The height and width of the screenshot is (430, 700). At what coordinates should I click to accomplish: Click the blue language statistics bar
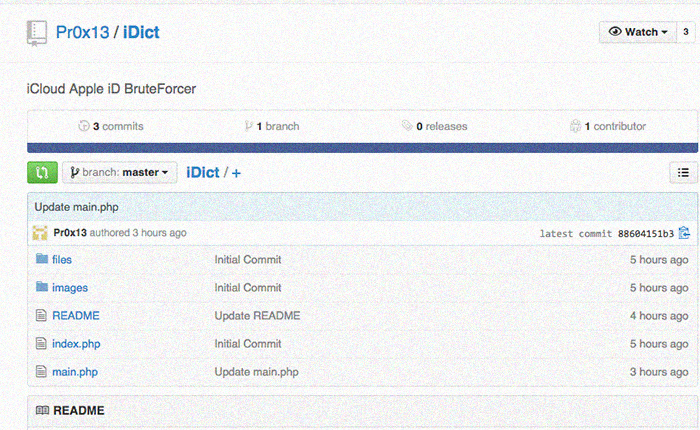tap(362, 148)
